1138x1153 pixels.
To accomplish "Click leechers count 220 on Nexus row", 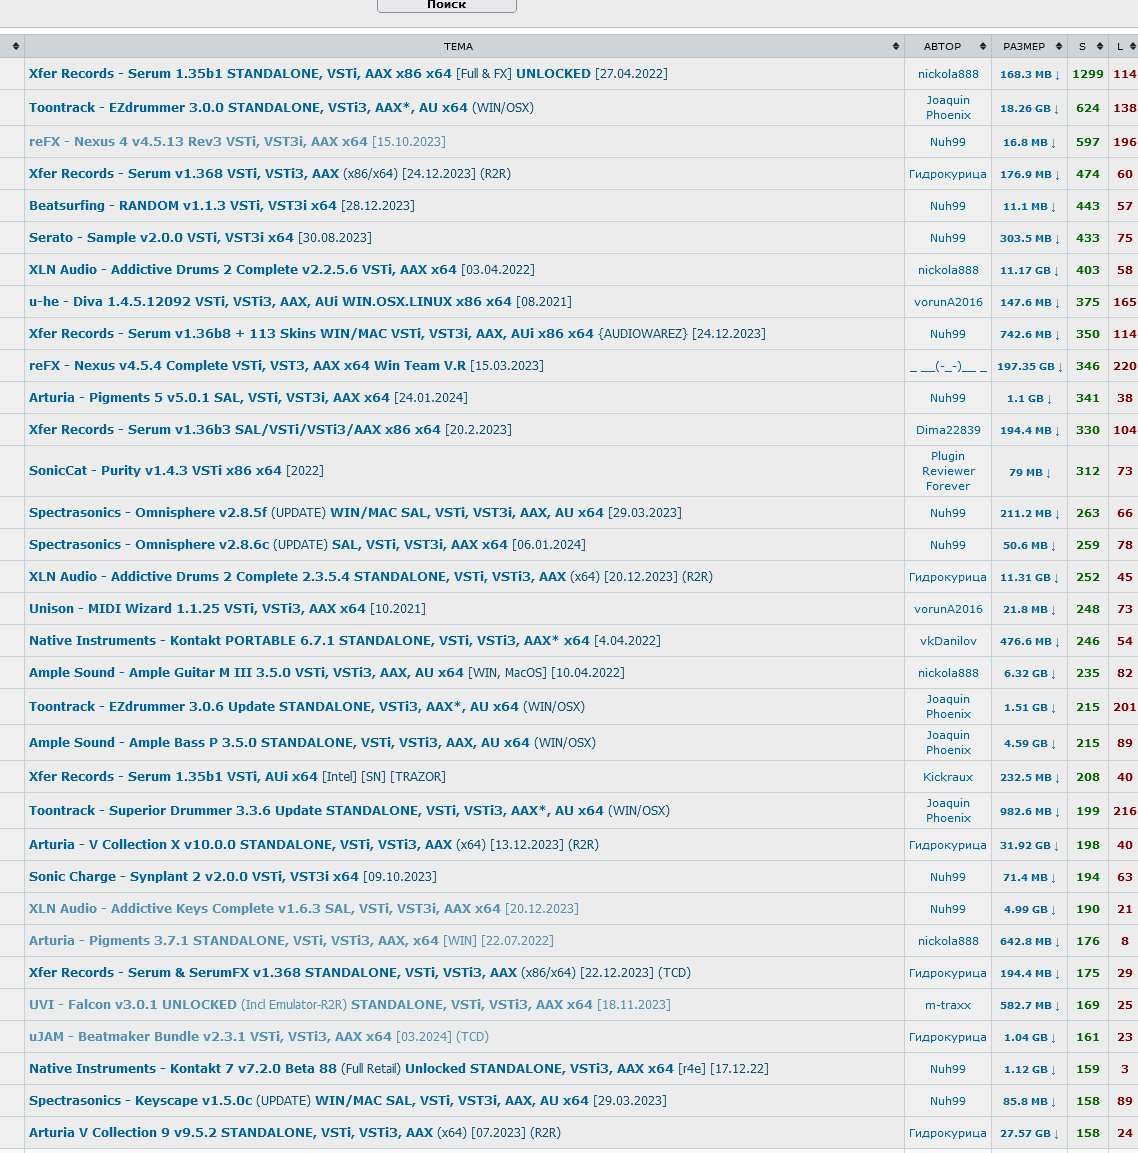I will click(x=1124, y=365).
